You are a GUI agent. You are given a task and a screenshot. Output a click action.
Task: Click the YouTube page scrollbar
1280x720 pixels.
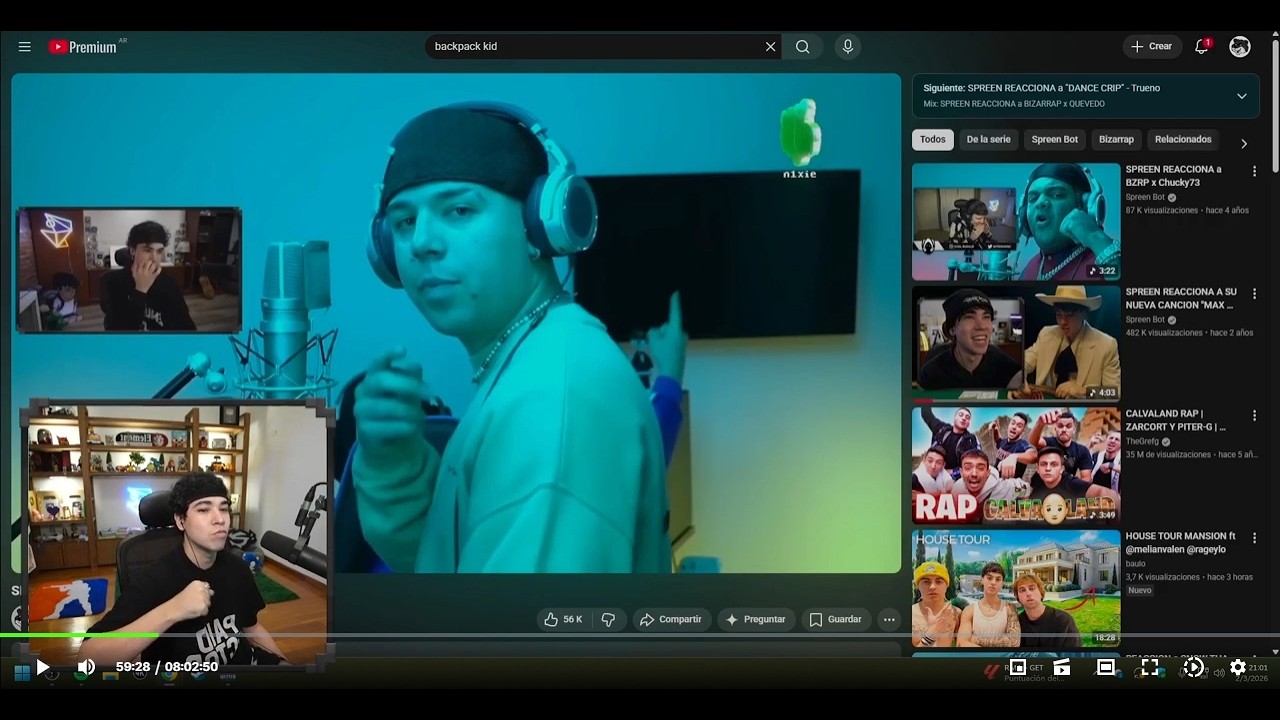tap(1275, 105)
